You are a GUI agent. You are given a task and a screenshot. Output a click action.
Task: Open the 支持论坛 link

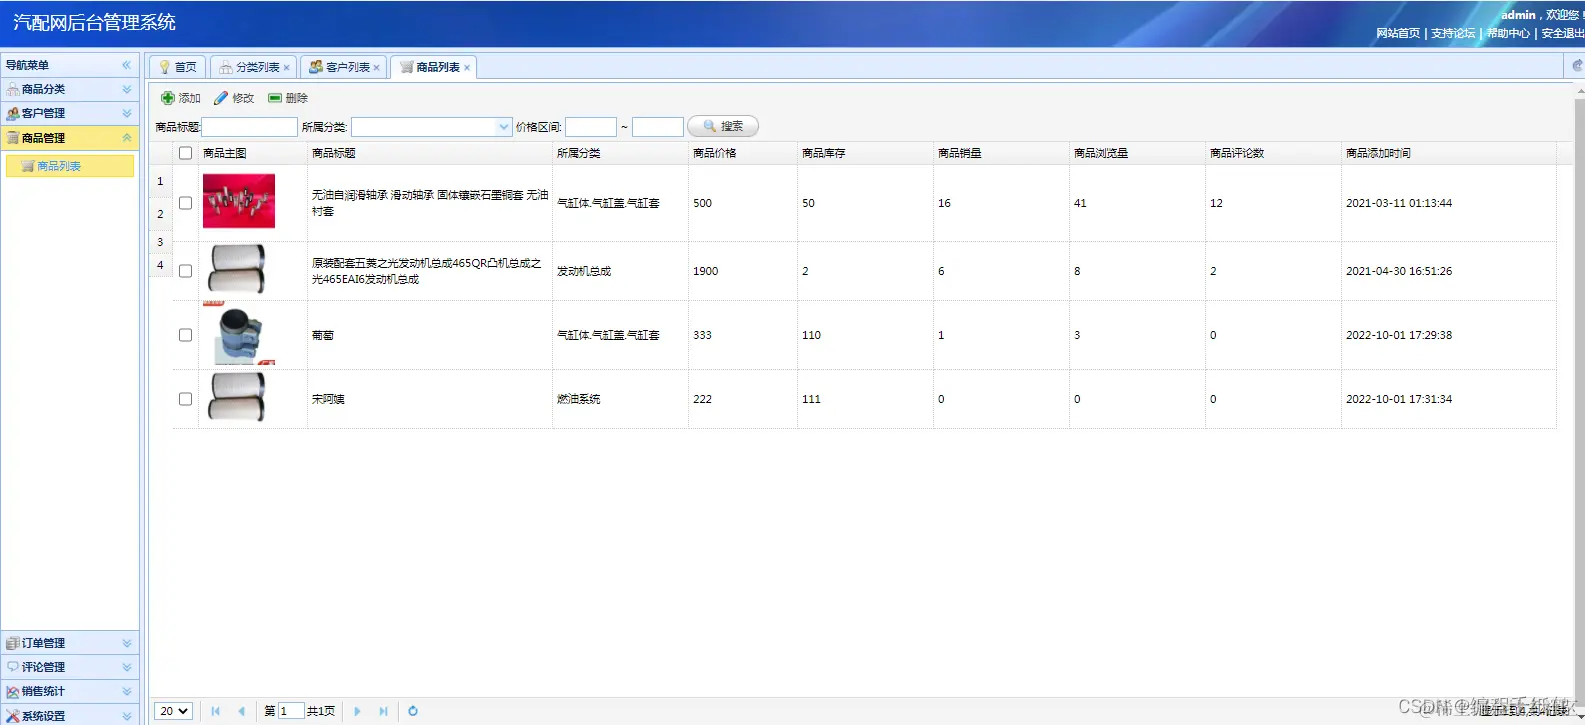pyautogui.click(x=1453, y=33)
